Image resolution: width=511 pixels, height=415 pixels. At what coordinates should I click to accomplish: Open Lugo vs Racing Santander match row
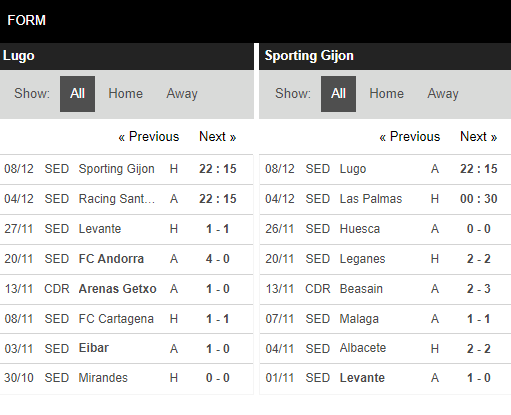point(127,199)
